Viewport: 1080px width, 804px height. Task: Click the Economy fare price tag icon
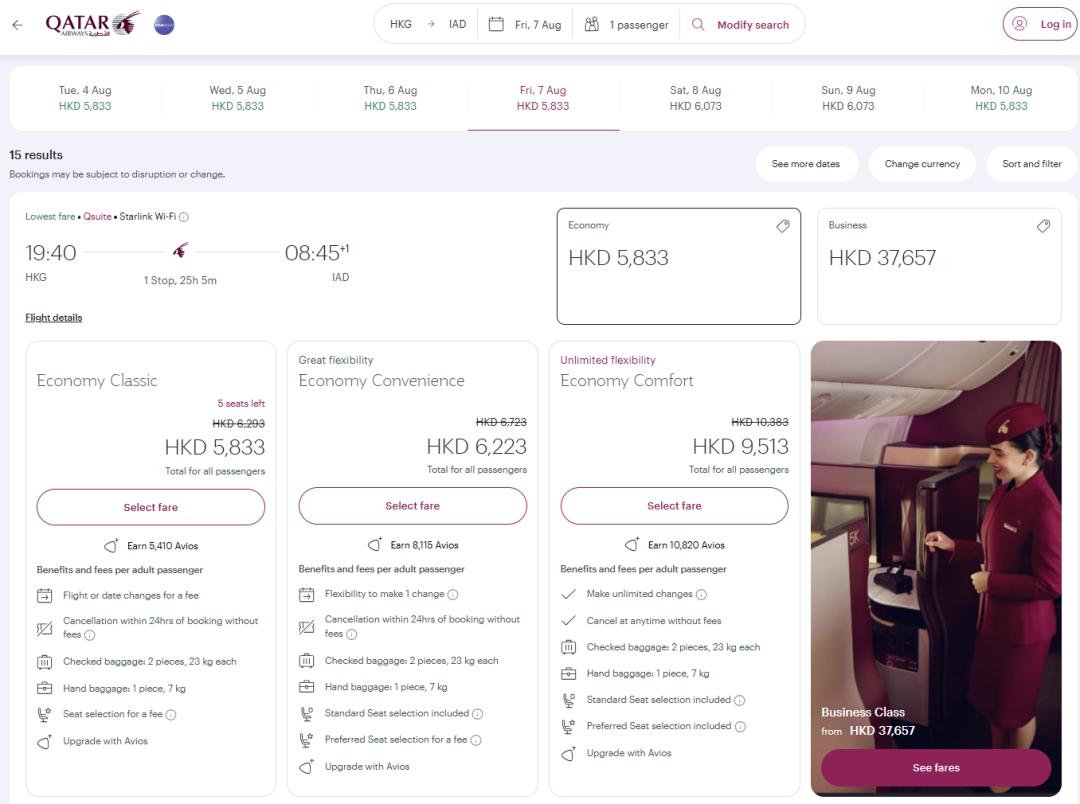click(782, 226)
